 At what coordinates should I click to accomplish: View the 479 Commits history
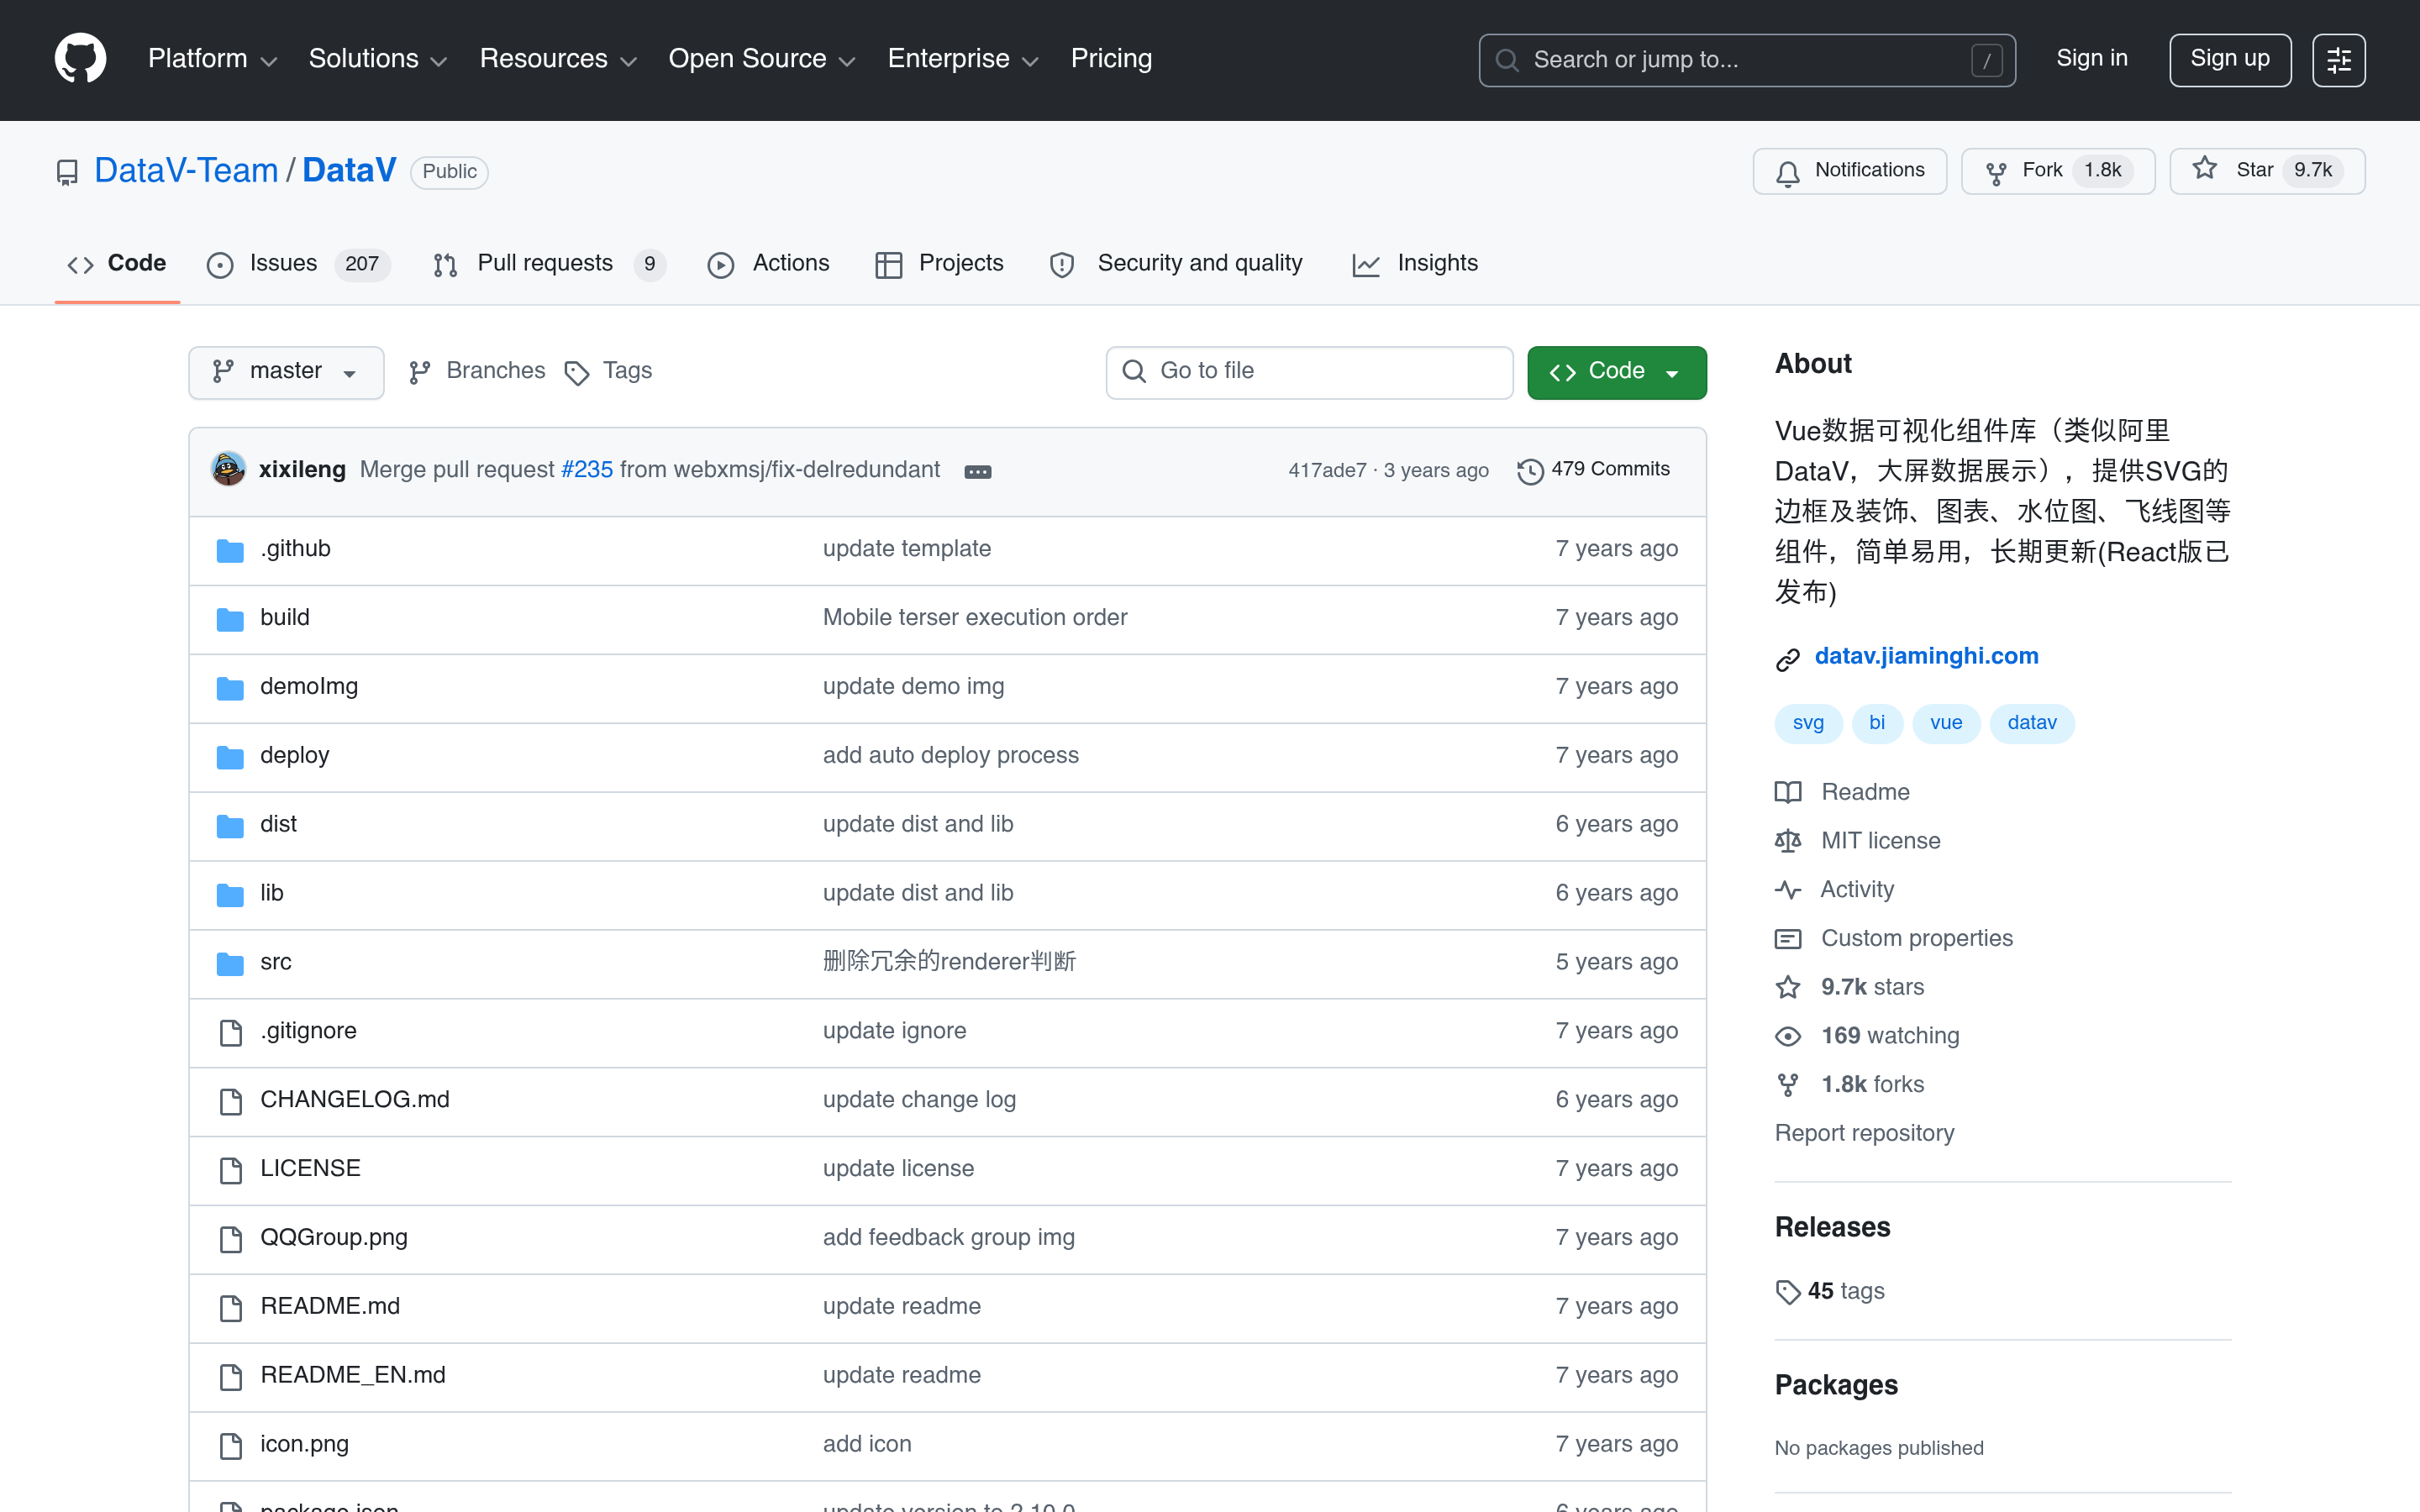pyautogui.click(x=1593, y=470)
